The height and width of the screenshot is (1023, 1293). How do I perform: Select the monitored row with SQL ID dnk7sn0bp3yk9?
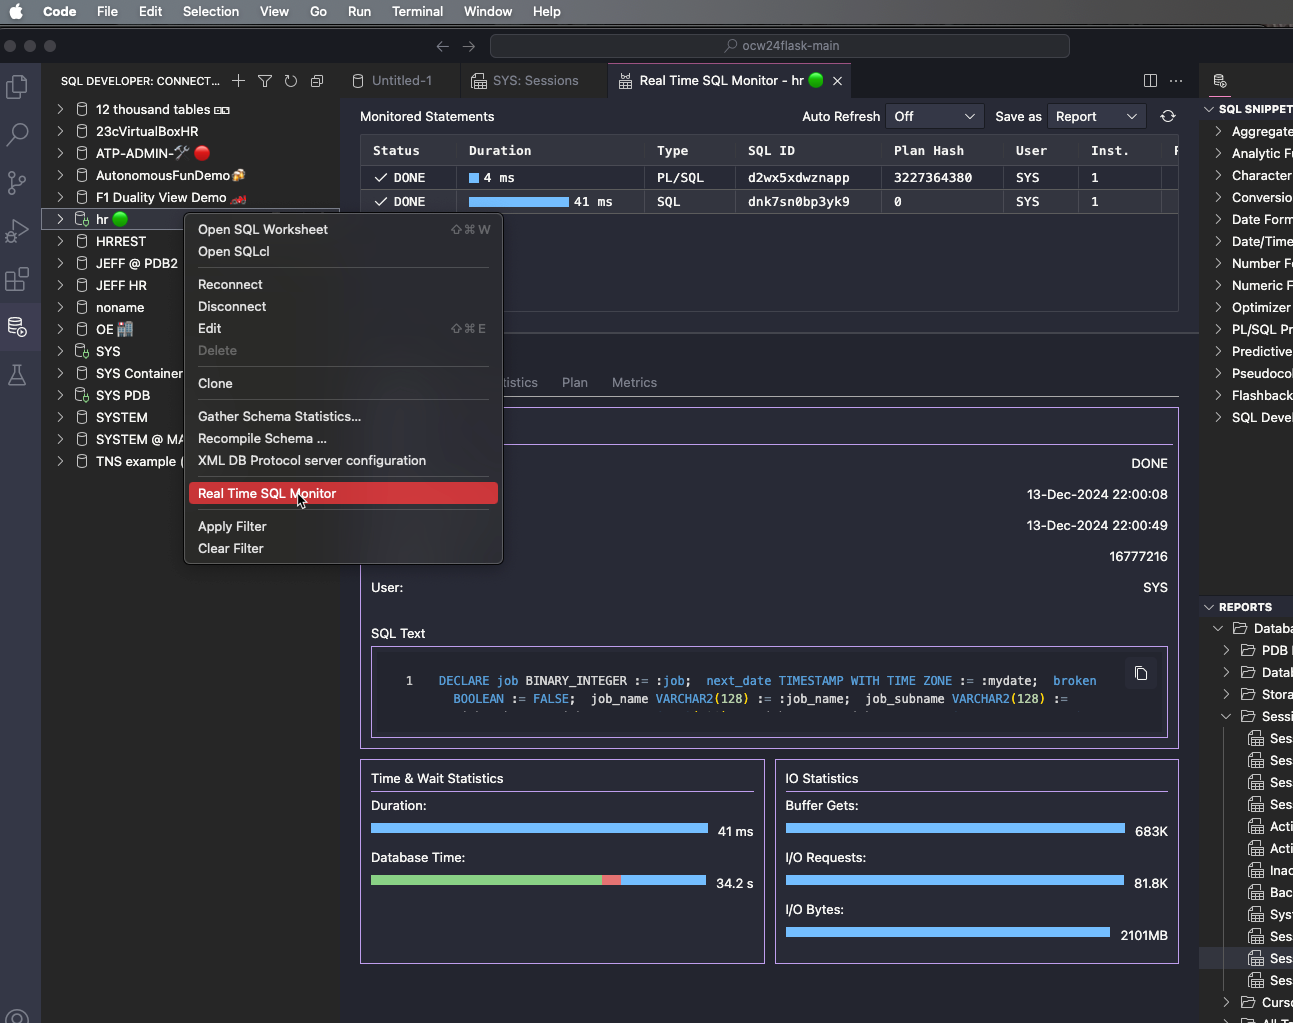coord(769,201)
